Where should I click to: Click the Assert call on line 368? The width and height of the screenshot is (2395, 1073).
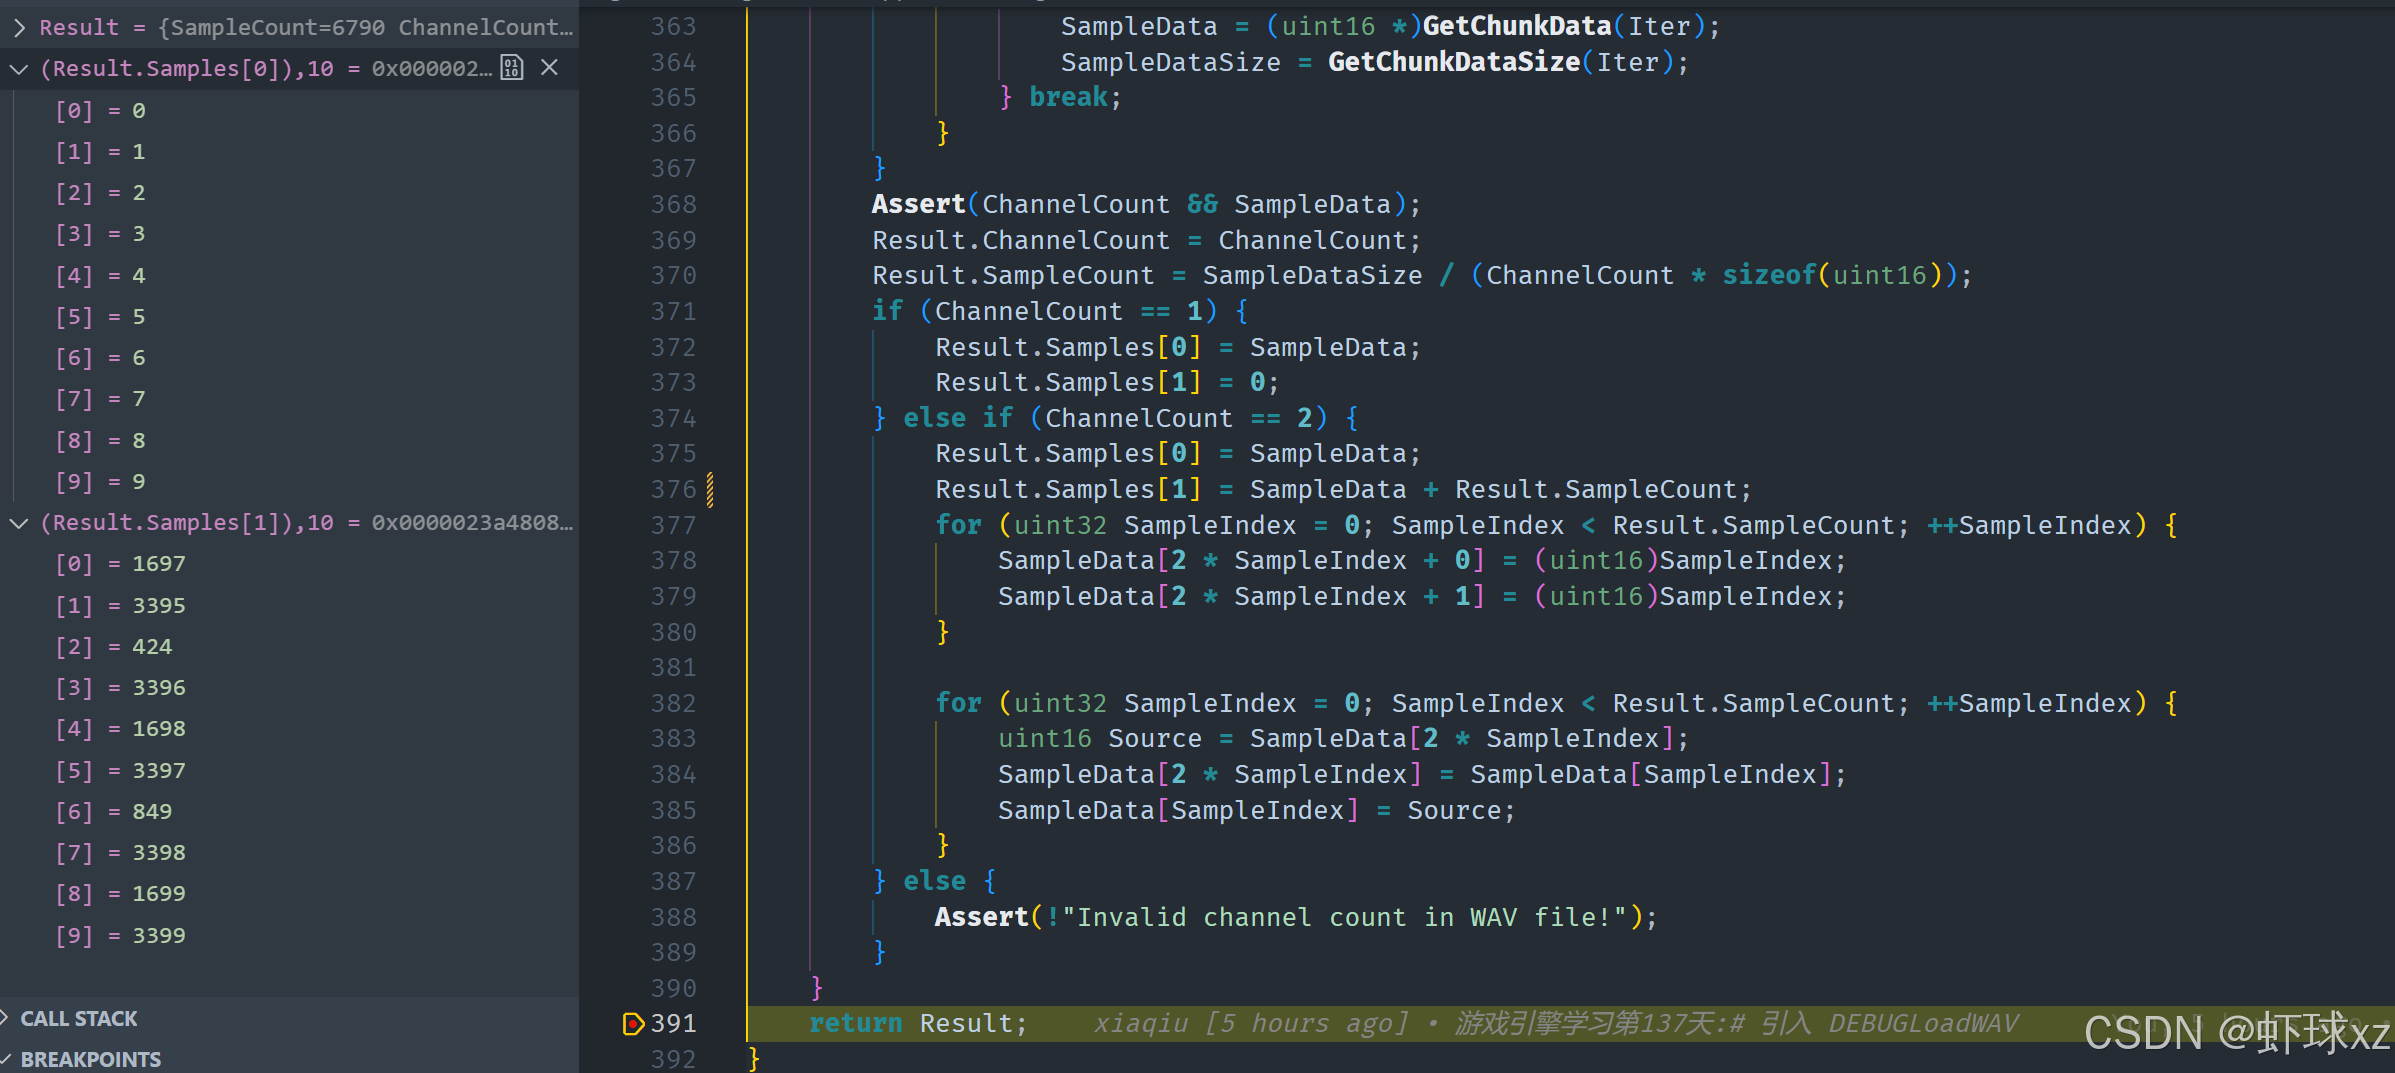(x=917, y=204)
